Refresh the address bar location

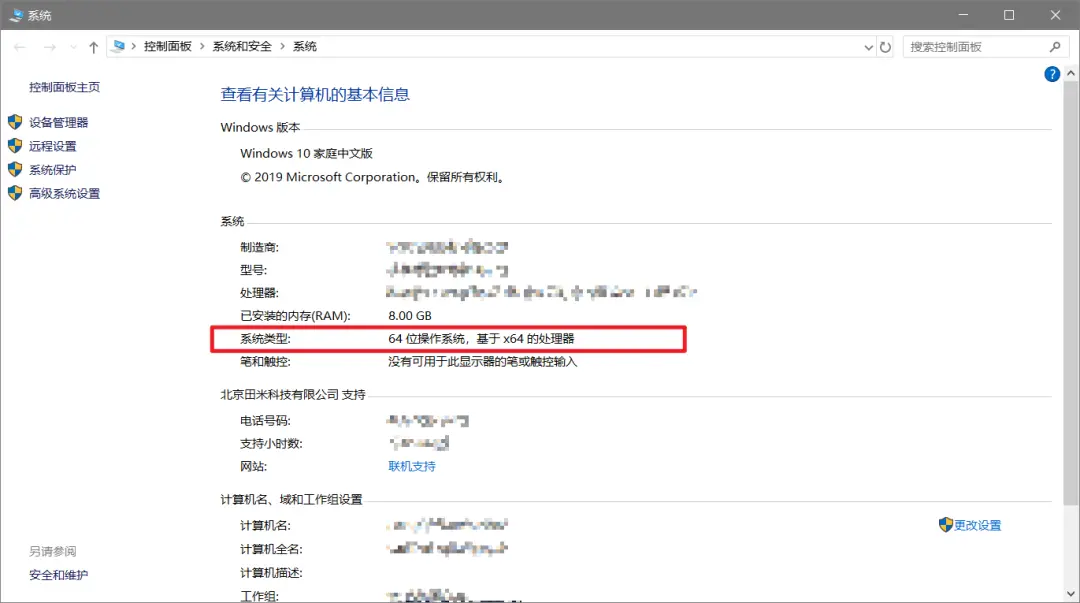(x=885, y=47)
